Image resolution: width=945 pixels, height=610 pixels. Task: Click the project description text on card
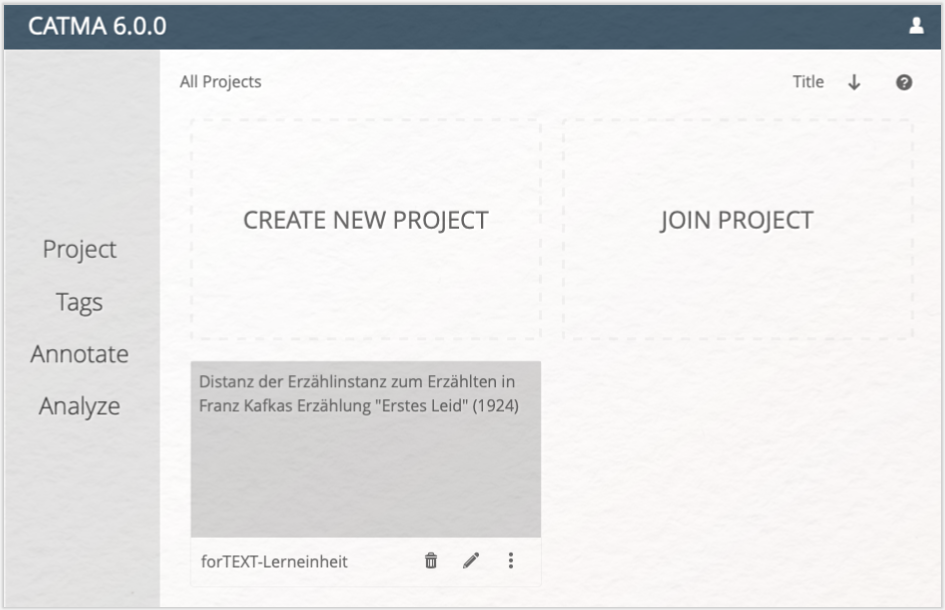(x=359, y=394)
